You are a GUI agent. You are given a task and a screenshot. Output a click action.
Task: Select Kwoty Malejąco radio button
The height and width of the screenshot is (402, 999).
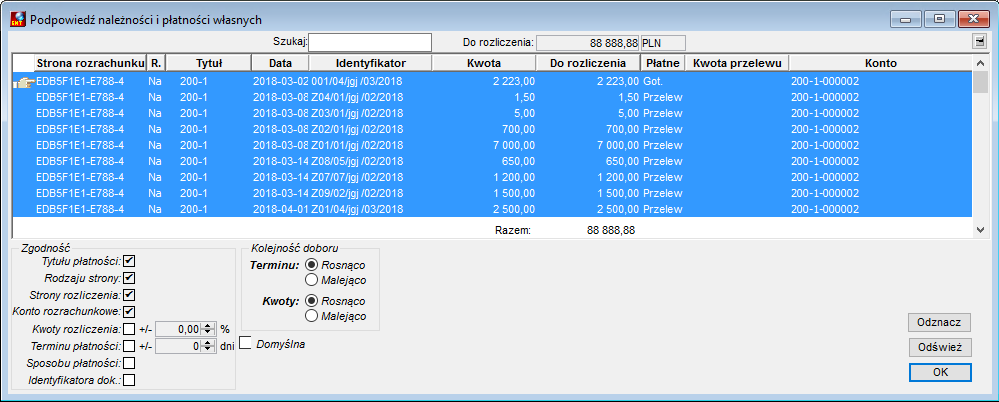coord(312,315)
